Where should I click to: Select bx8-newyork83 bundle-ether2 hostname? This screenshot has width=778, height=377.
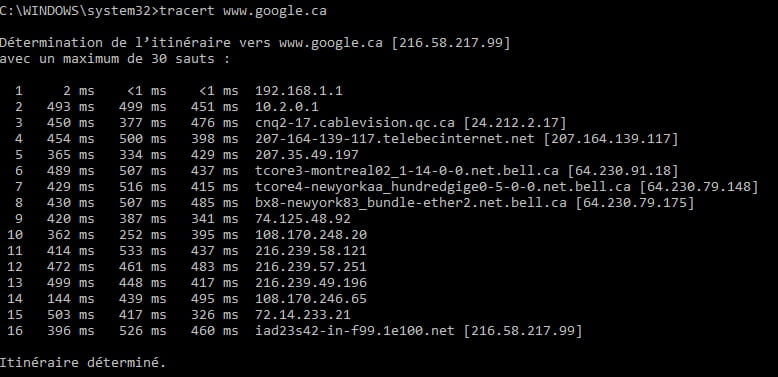click(411, 202)
